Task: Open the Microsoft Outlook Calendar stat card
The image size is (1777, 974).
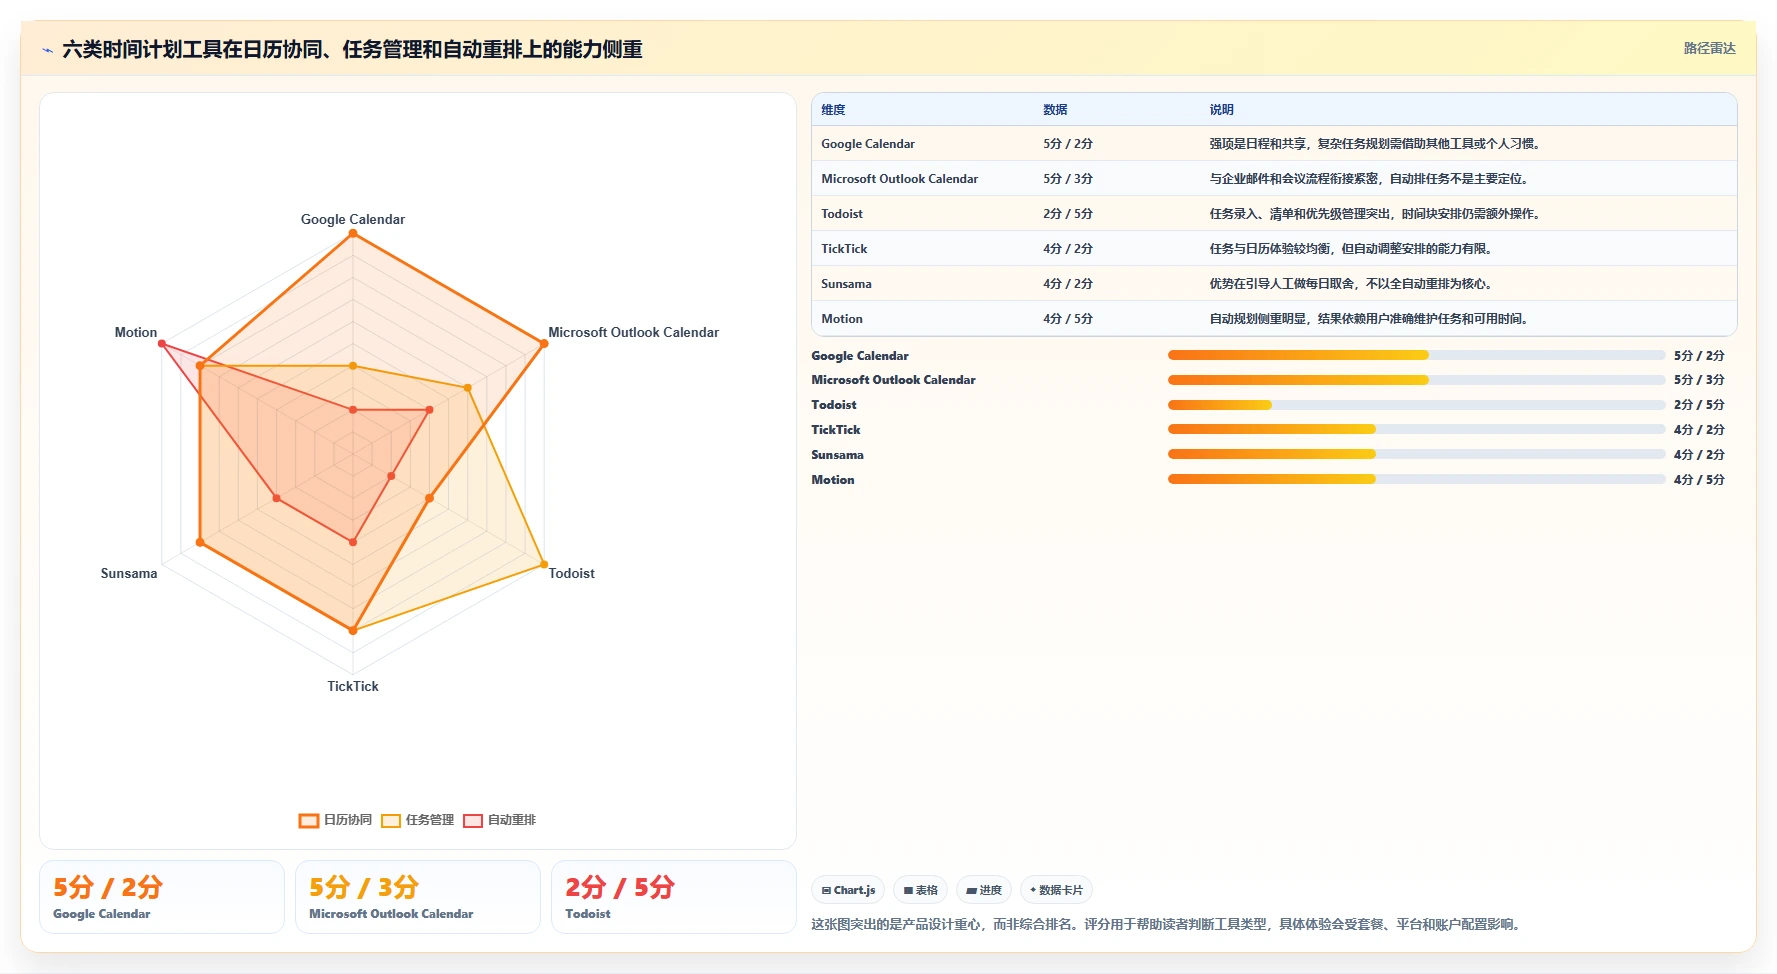Action: (418, 897)
